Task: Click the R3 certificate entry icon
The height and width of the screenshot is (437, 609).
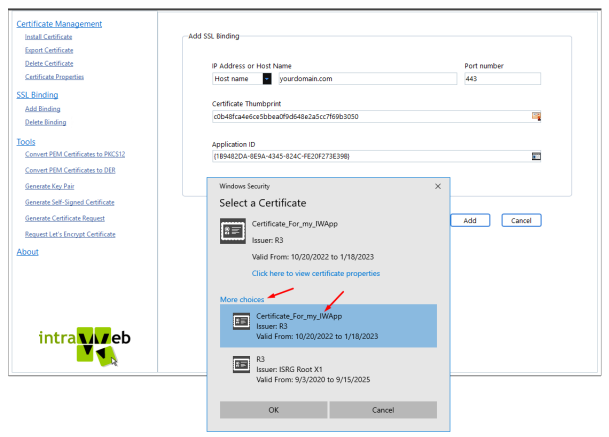Action: (241, 364)
